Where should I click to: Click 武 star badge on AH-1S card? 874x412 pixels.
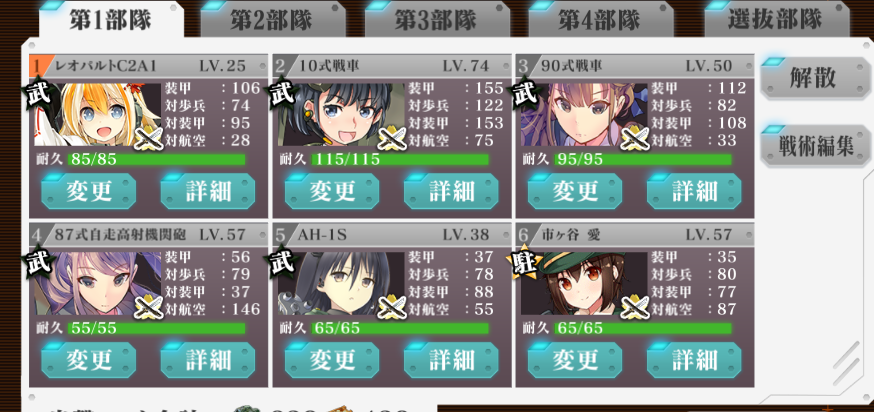pyautogui.click(x=282, y=263)
